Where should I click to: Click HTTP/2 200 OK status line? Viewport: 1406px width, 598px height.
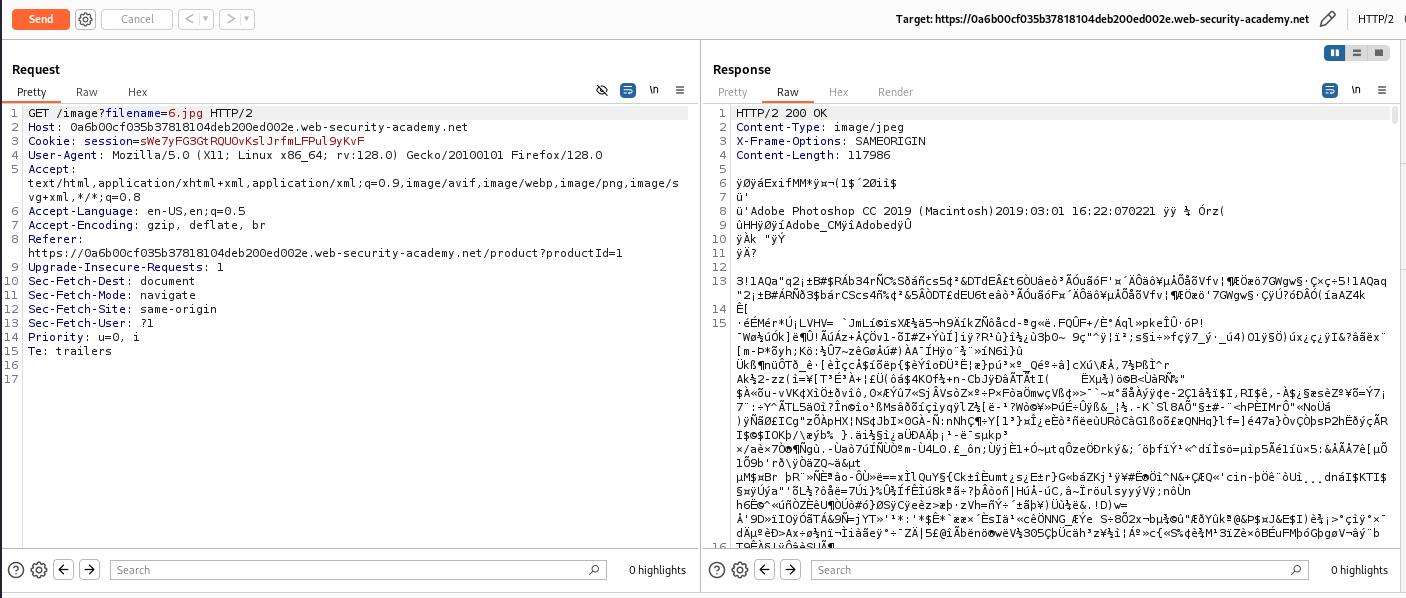point(781,113)
